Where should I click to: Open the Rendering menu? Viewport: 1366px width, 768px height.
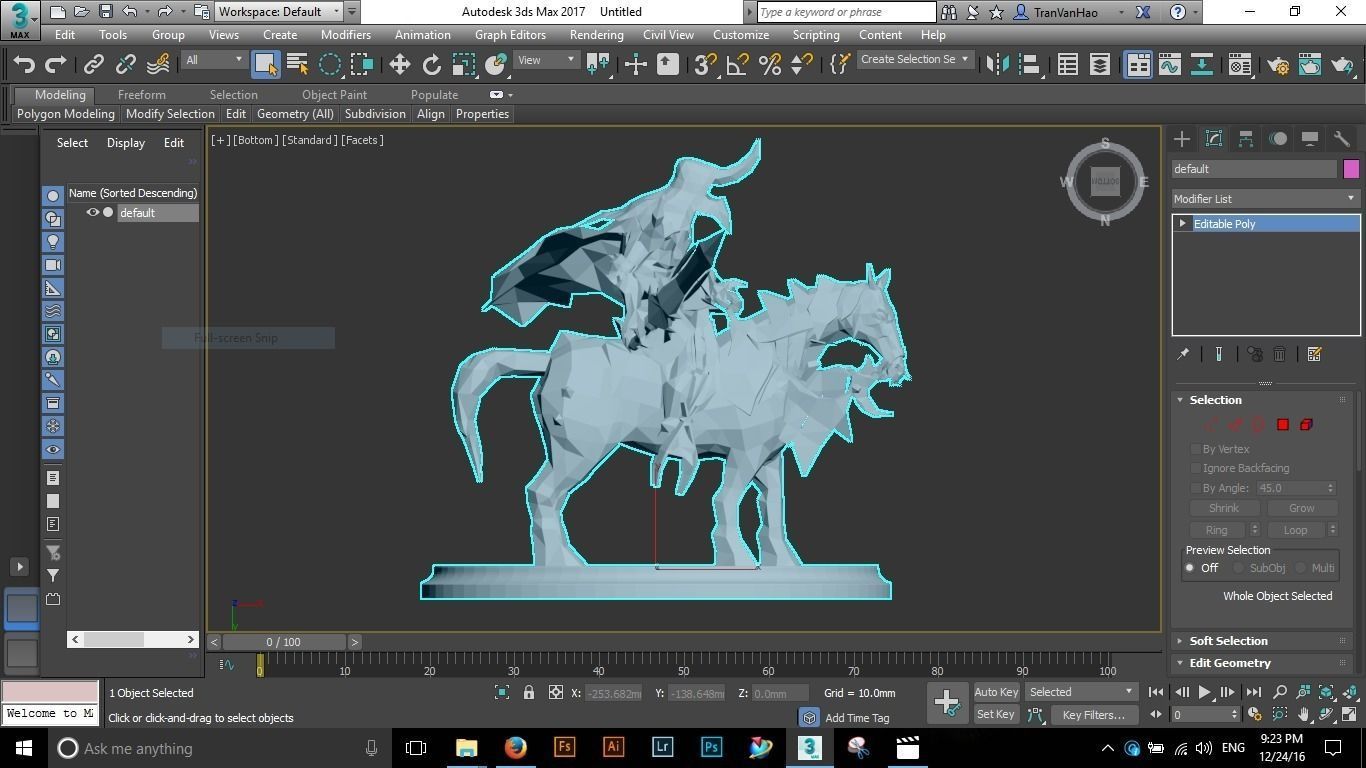pos(596,35)
